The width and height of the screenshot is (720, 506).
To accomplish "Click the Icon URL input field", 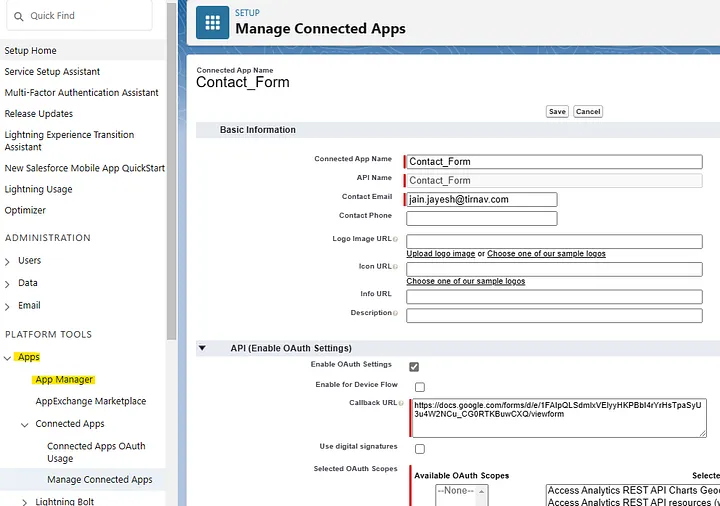I will point(554,269).
